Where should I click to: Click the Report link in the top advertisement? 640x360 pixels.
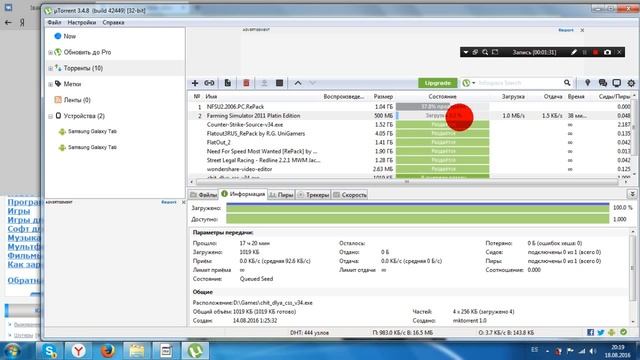tap(566, 30)
